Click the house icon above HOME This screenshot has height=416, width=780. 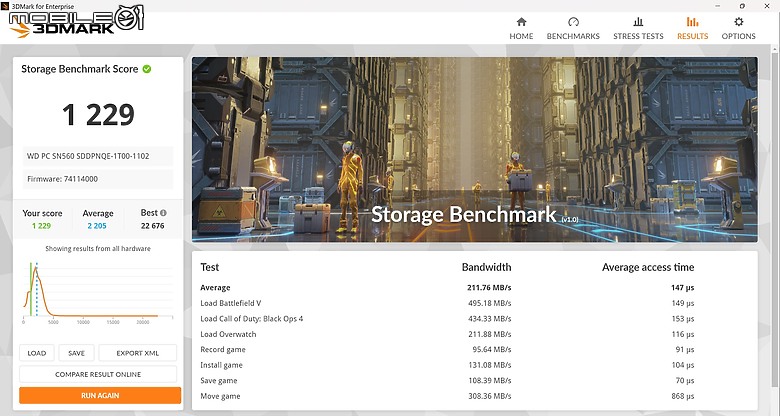[521, 21]
